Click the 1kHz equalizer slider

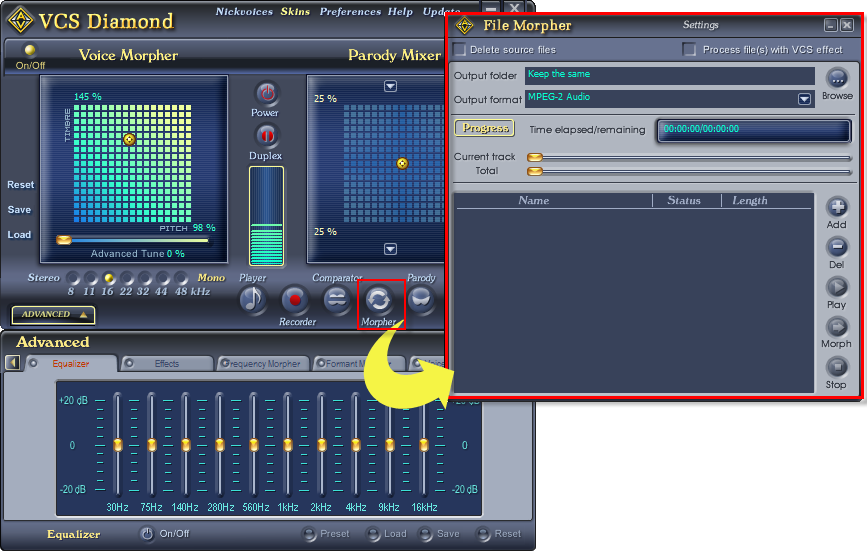click(288, 444)
